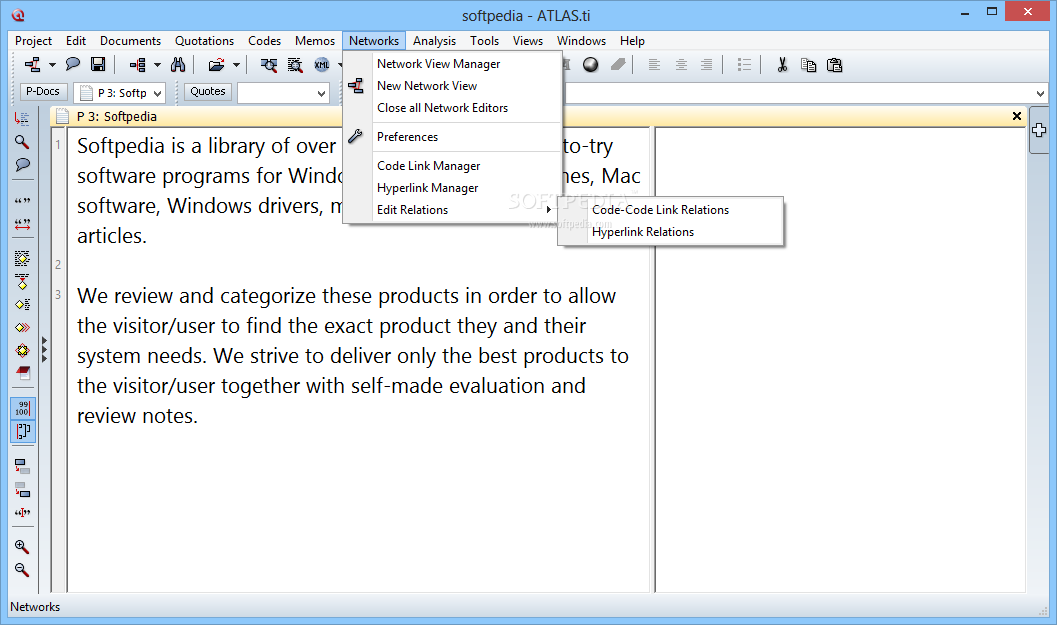Click the P-Docs button
The width and height of the screenshot is (1057, 625).
point(42,92)
